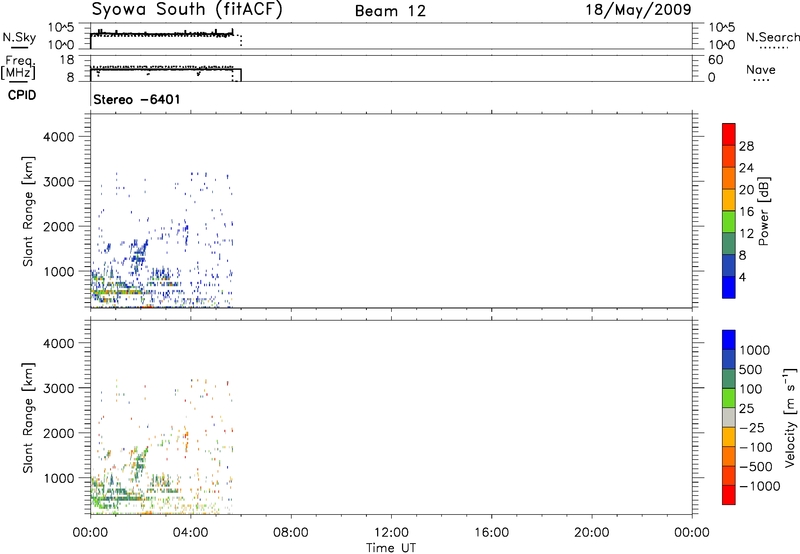Viewport: 800px width, 554px height.
Task: Click the "-500" tick on Velocity color bar
Action: click(x=756, y=466)
